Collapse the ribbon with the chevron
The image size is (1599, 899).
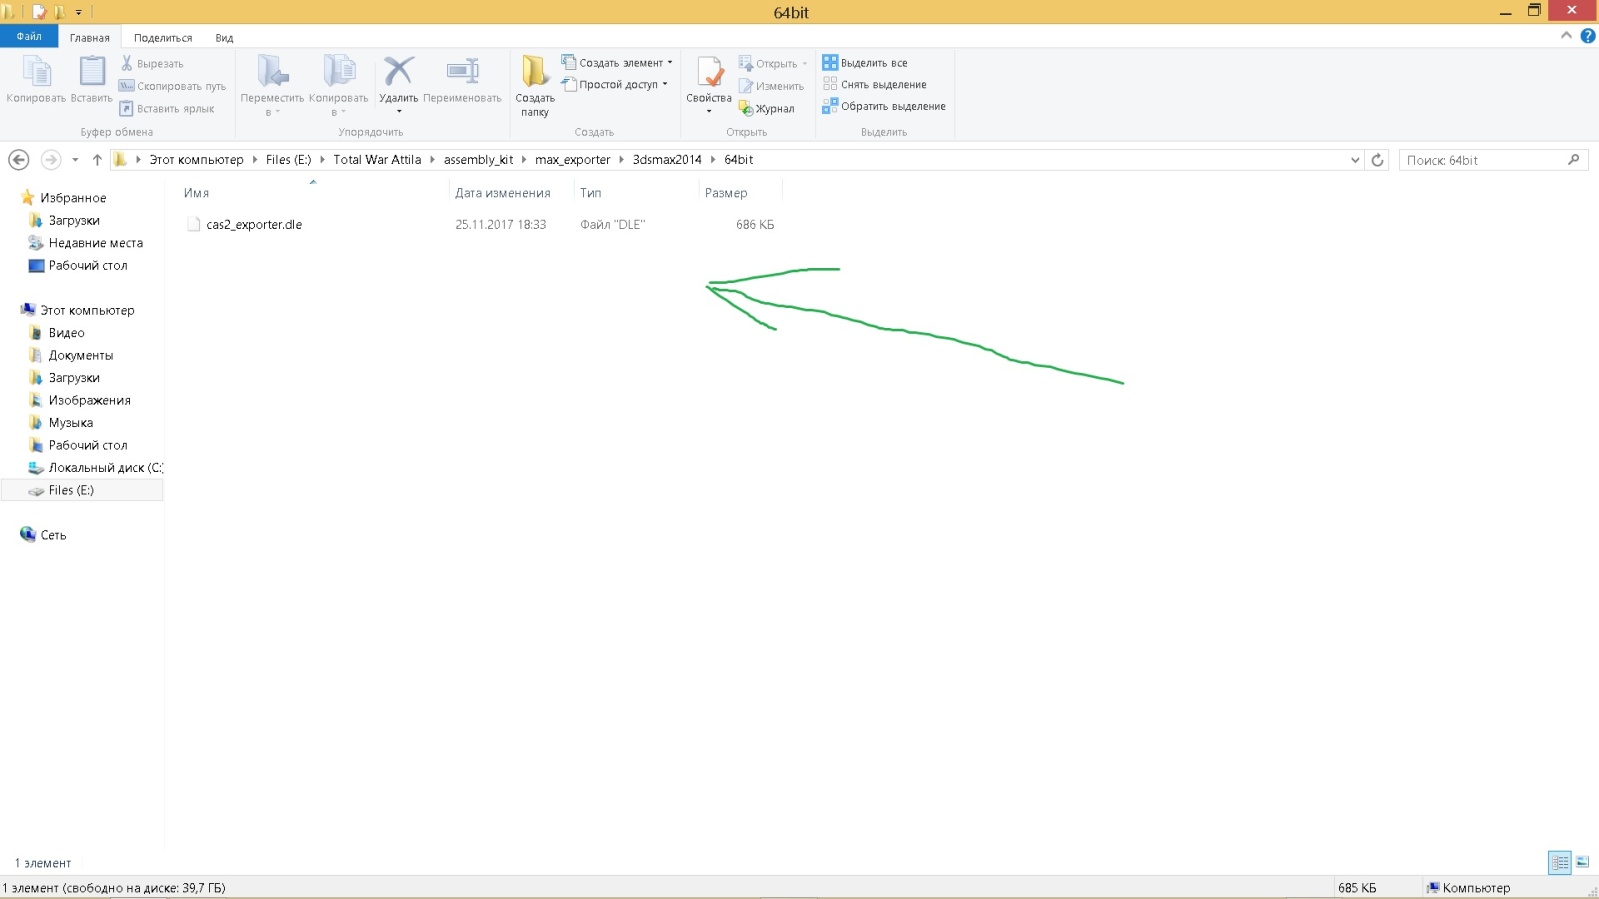click(1566, 36)
